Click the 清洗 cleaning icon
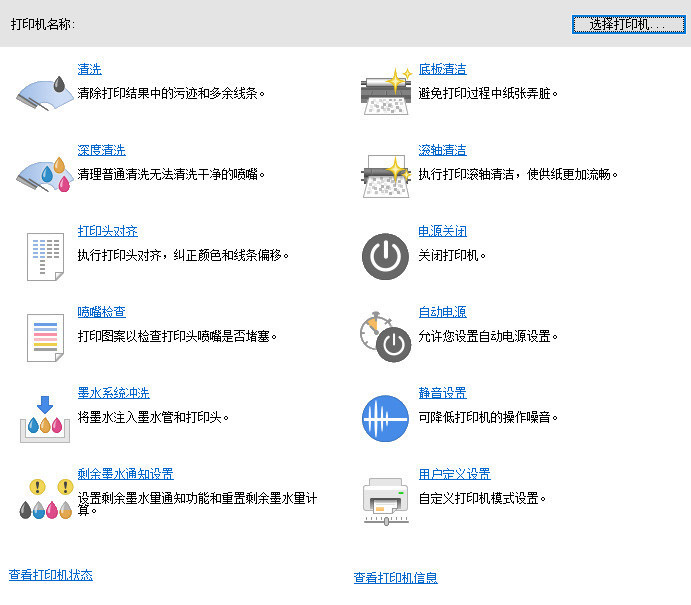The width and height of the screenshot is (691, 605). click(x=45, y=92)
